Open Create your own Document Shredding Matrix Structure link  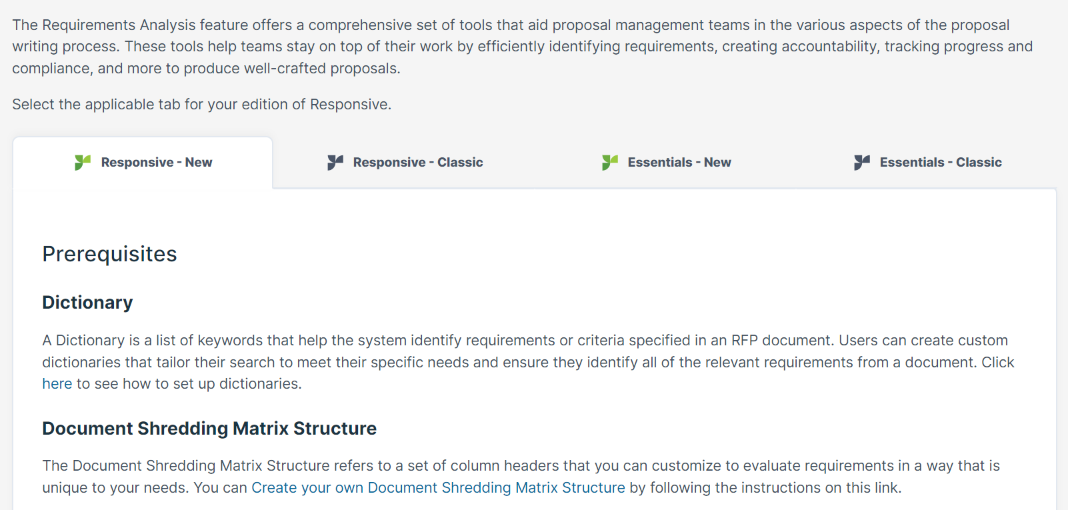coord(438,488)
